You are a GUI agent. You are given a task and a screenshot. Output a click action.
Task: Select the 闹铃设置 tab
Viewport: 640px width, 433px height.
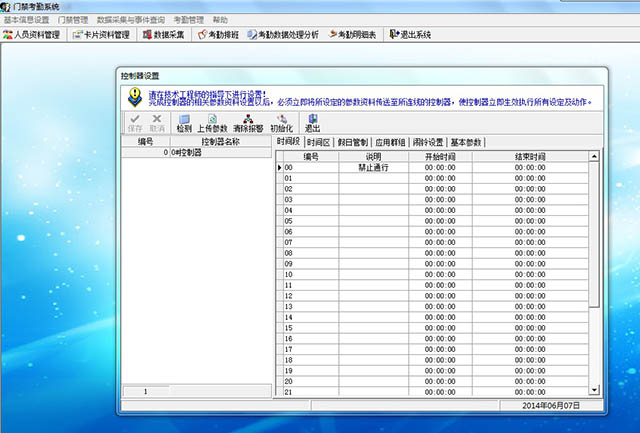pyautogui.click(x=427, y=142)
